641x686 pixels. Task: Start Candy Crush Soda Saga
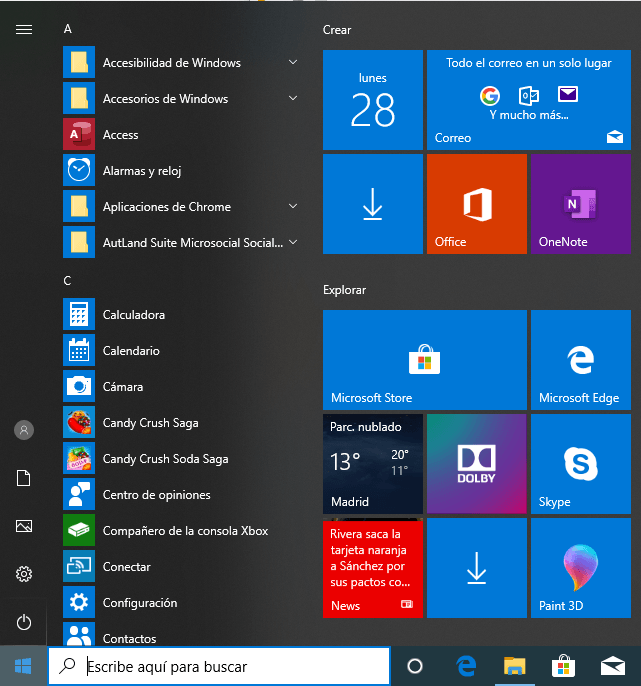tap(182, 458)
